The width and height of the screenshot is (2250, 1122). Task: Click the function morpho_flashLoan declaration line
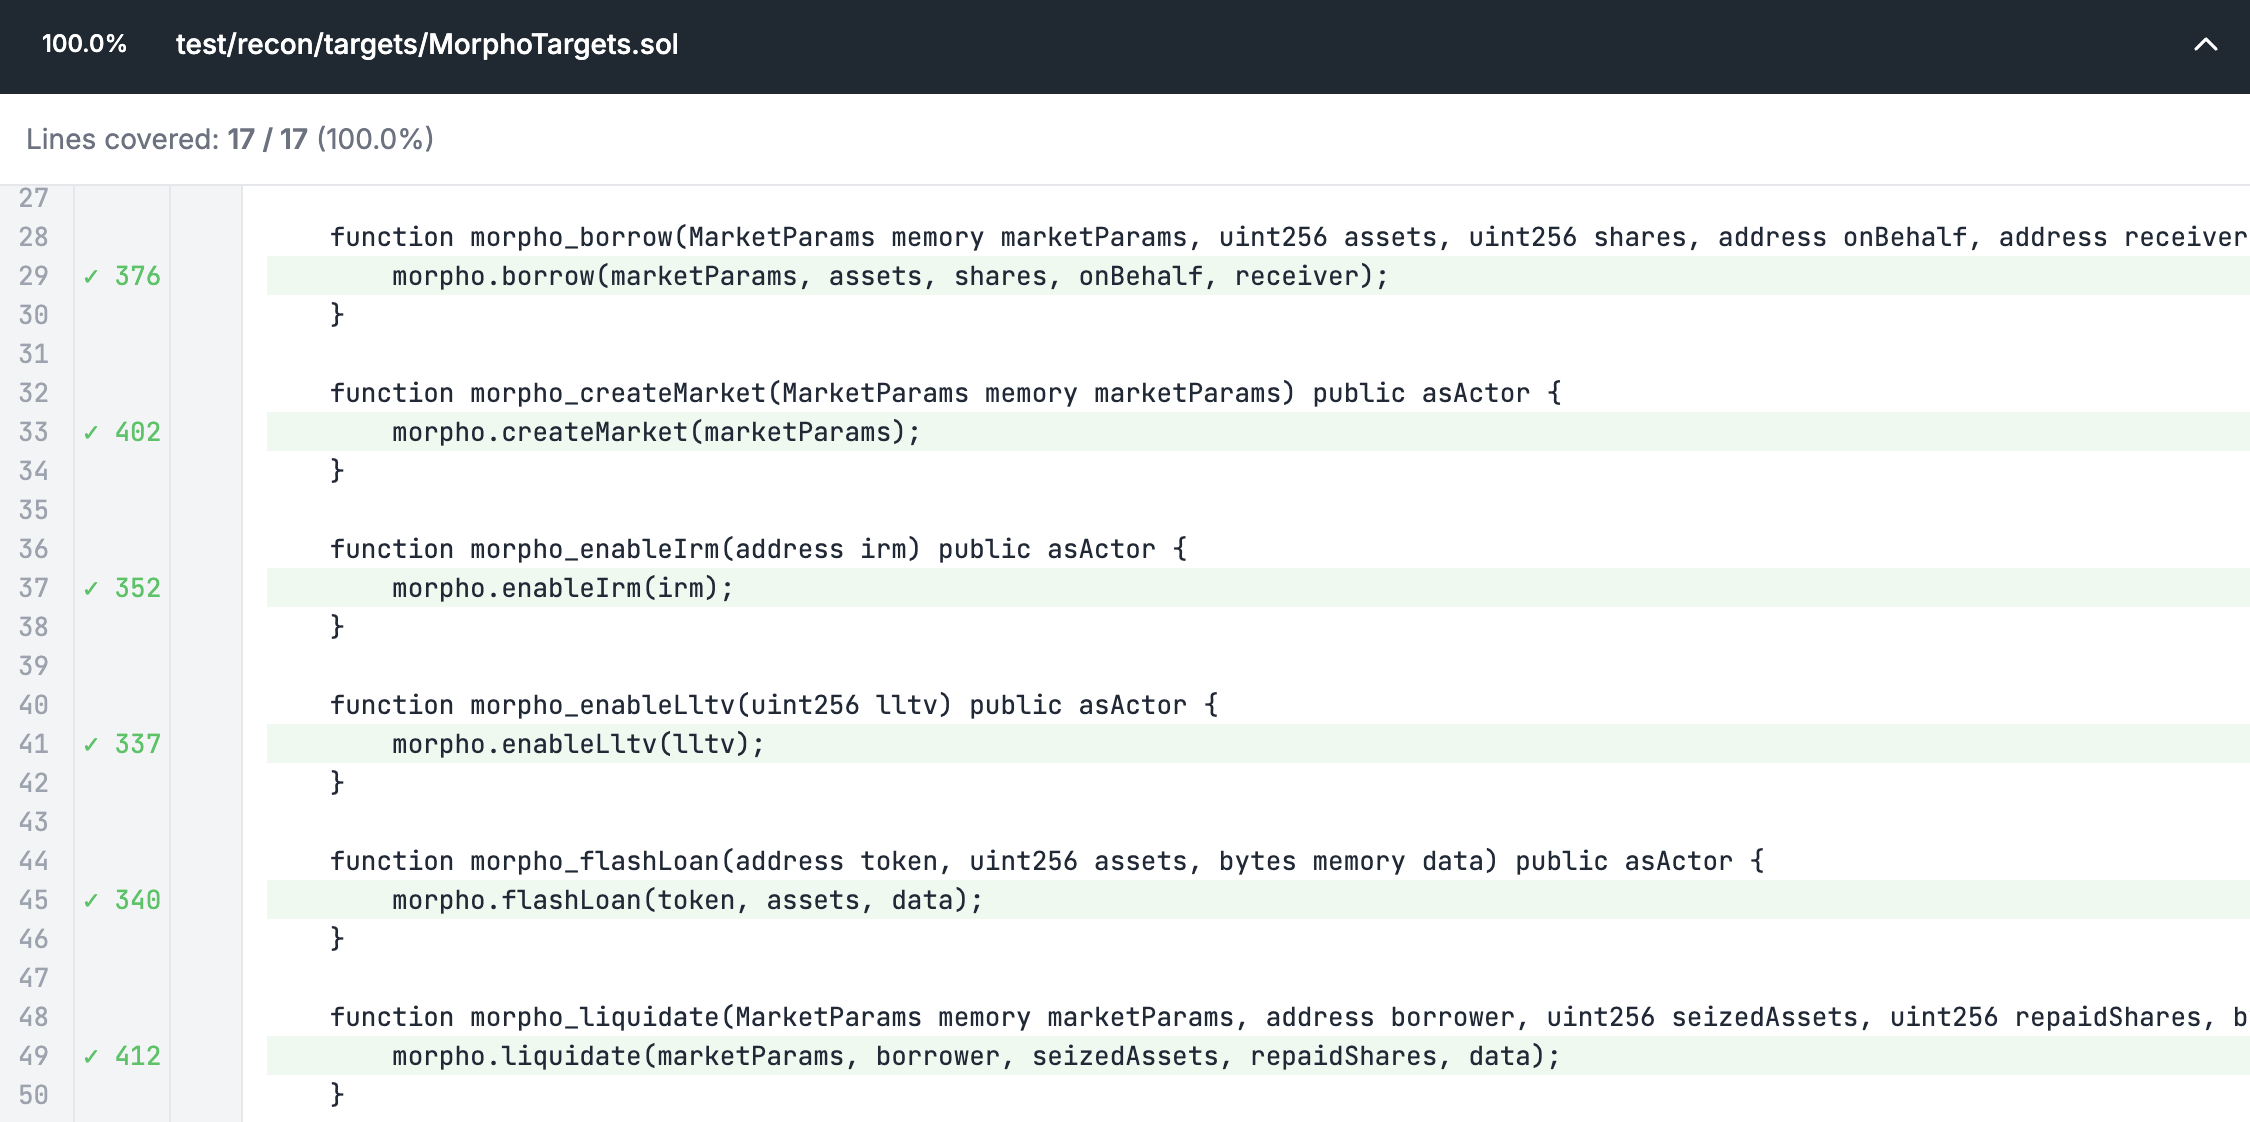[1048, 861]
